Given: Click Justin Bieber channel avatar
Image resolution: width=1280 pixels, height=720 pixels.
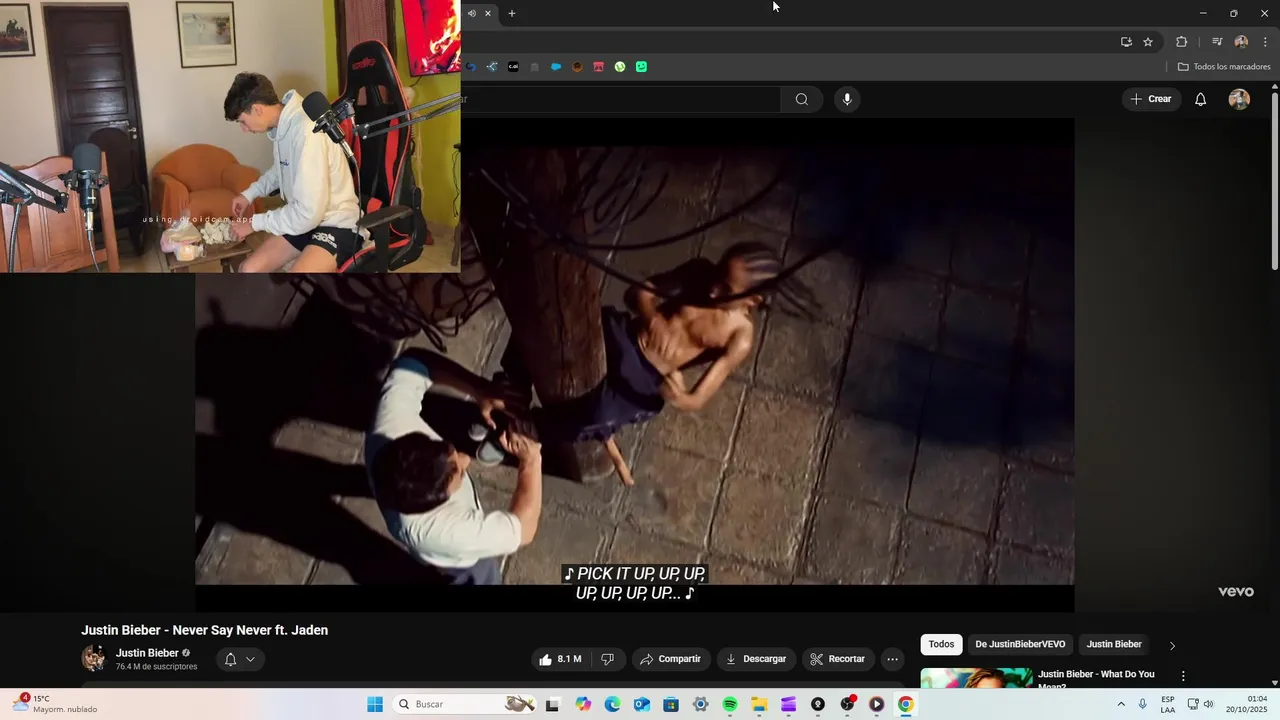Looking at the screenshot, I should point(94,658).
